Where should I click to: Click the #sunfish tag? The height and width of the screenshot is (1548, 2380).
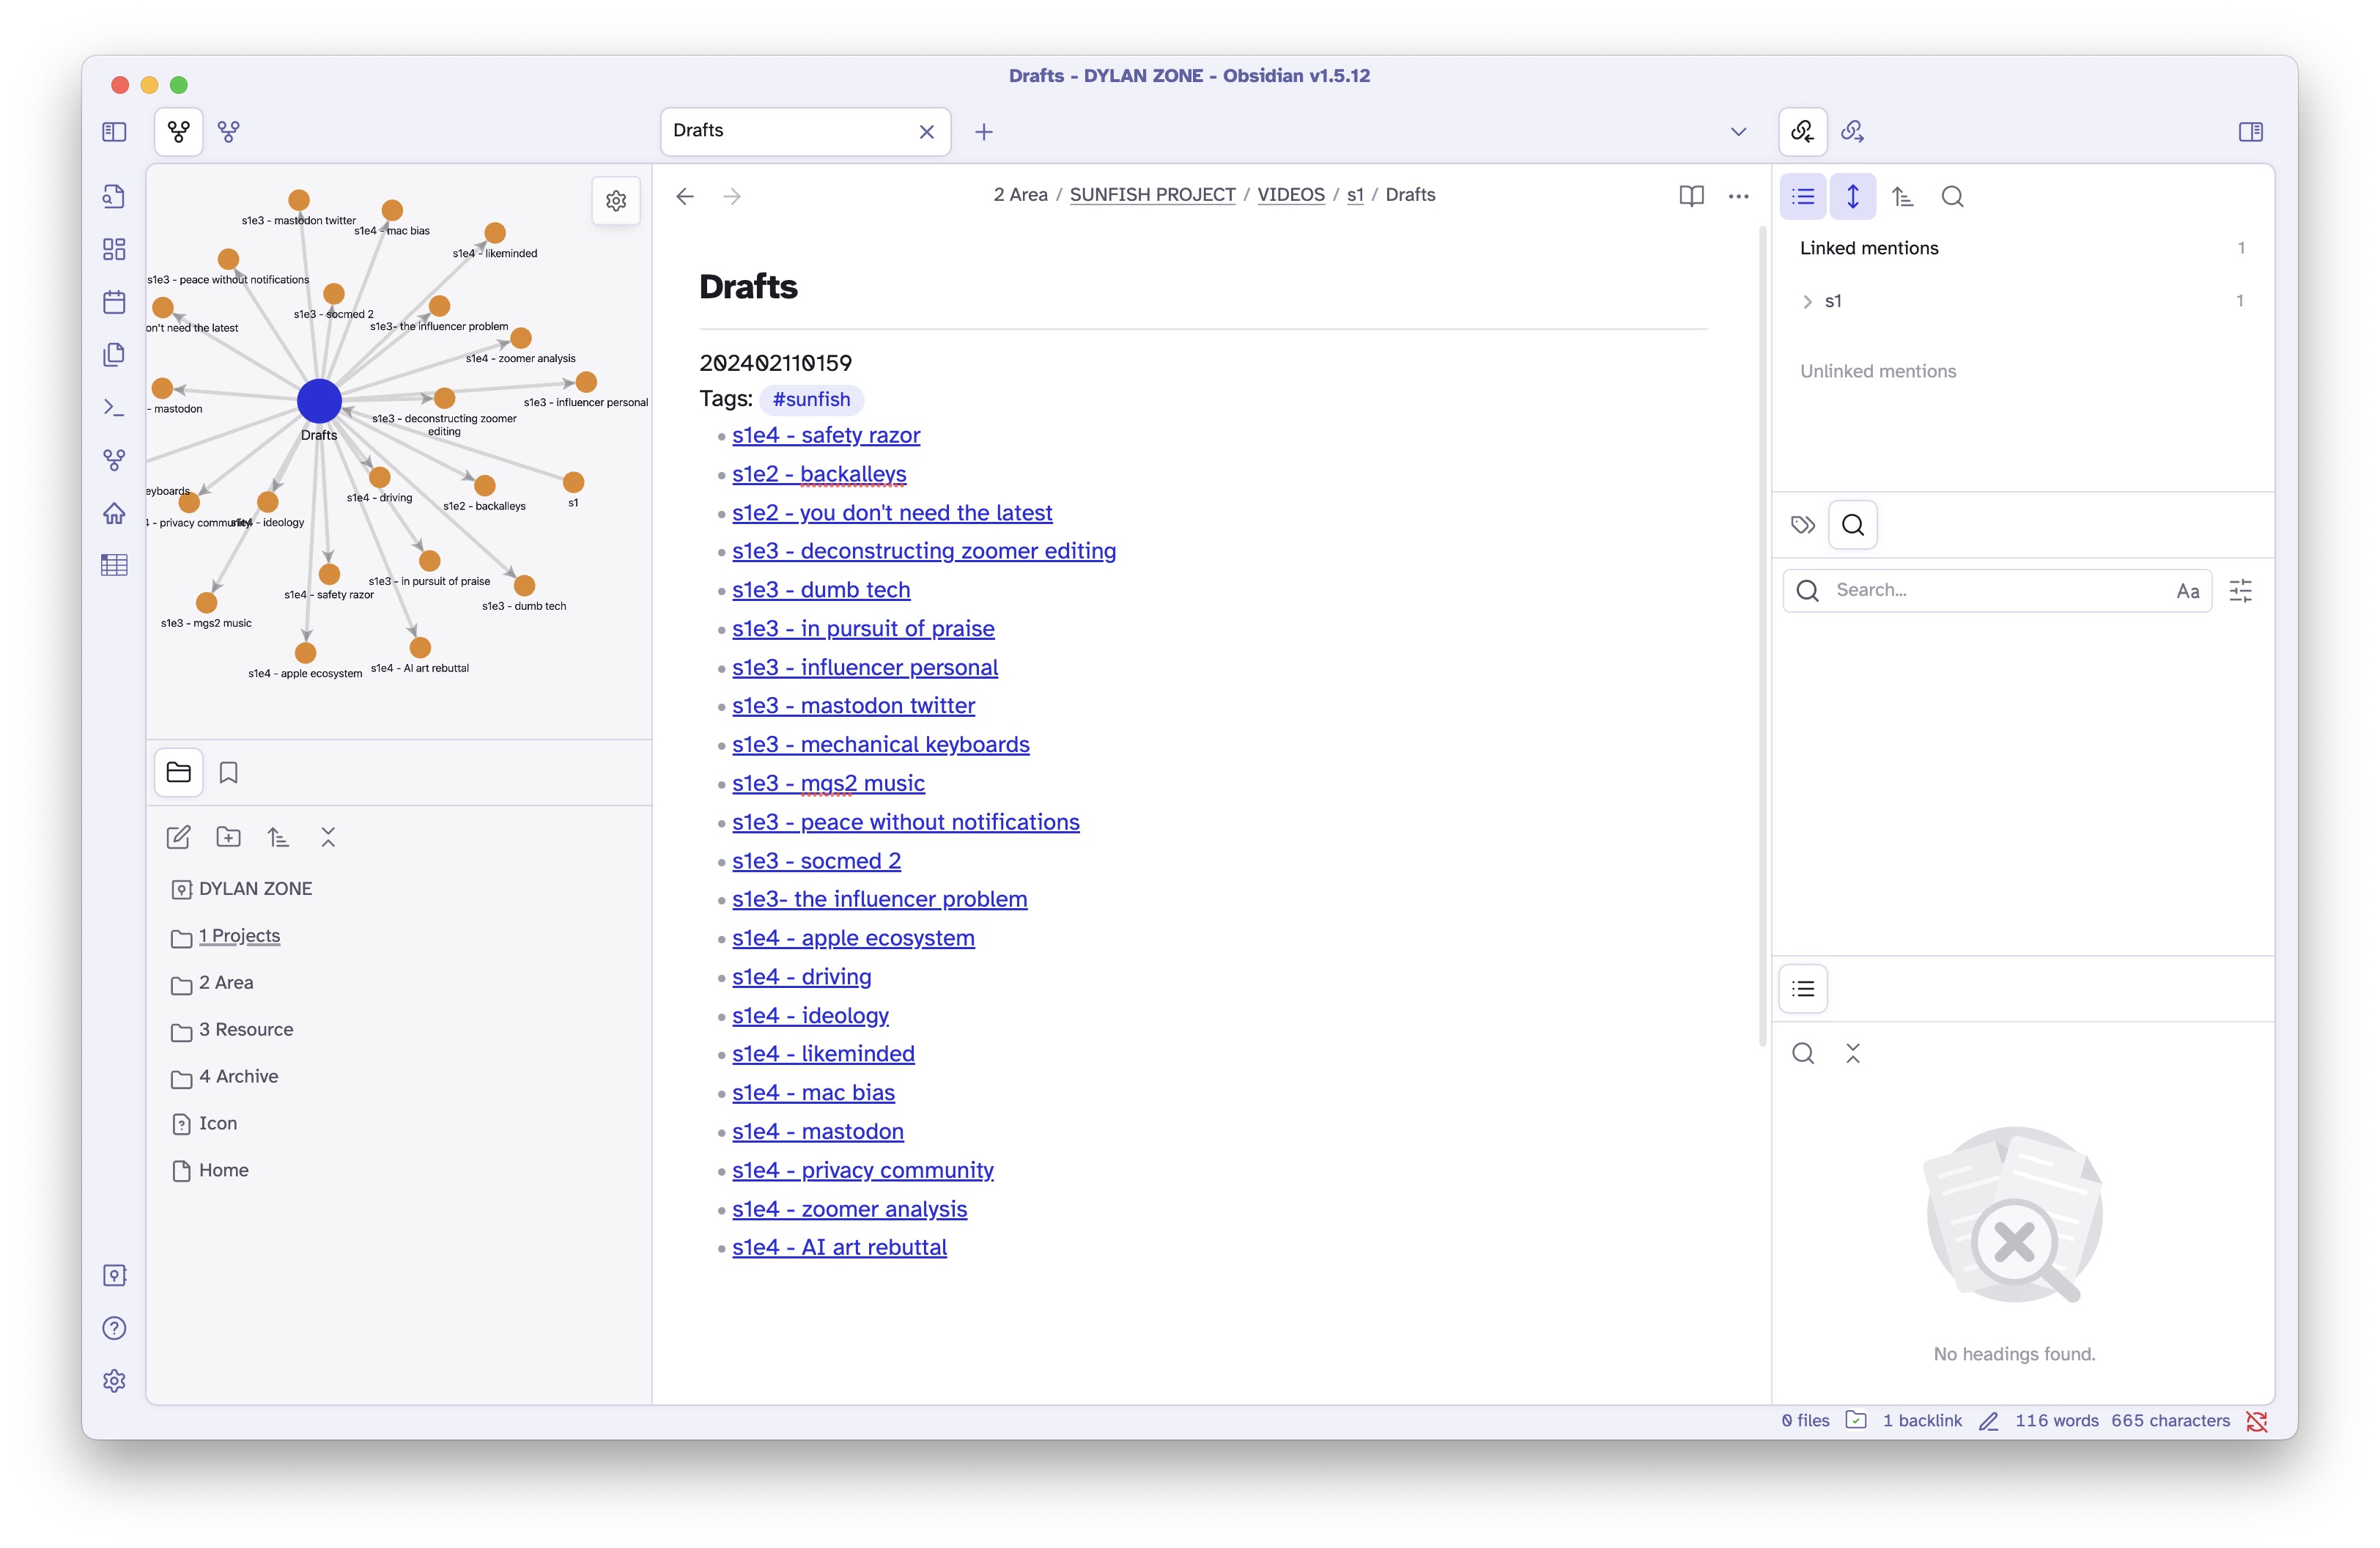(x=811, y=399)
